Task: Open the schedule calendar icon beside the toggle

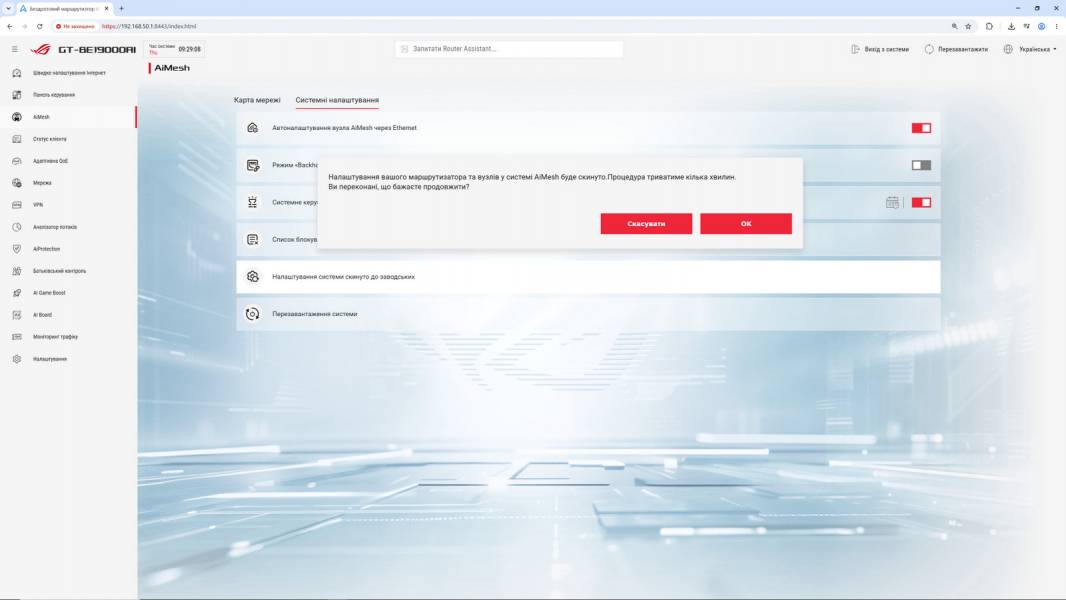Action: 892,202
